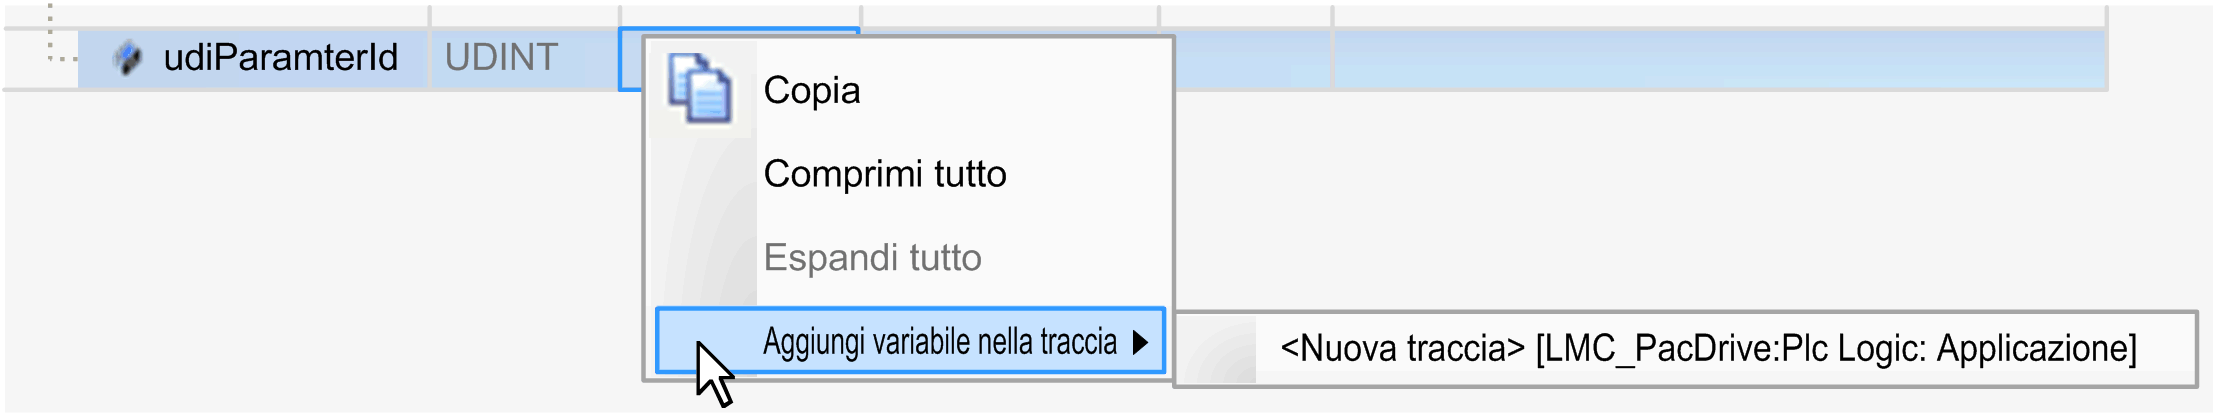Screen dimensions: 2217x417
Task: Click the wide last cell of udiParamterId row
Action: (1719, 59)
